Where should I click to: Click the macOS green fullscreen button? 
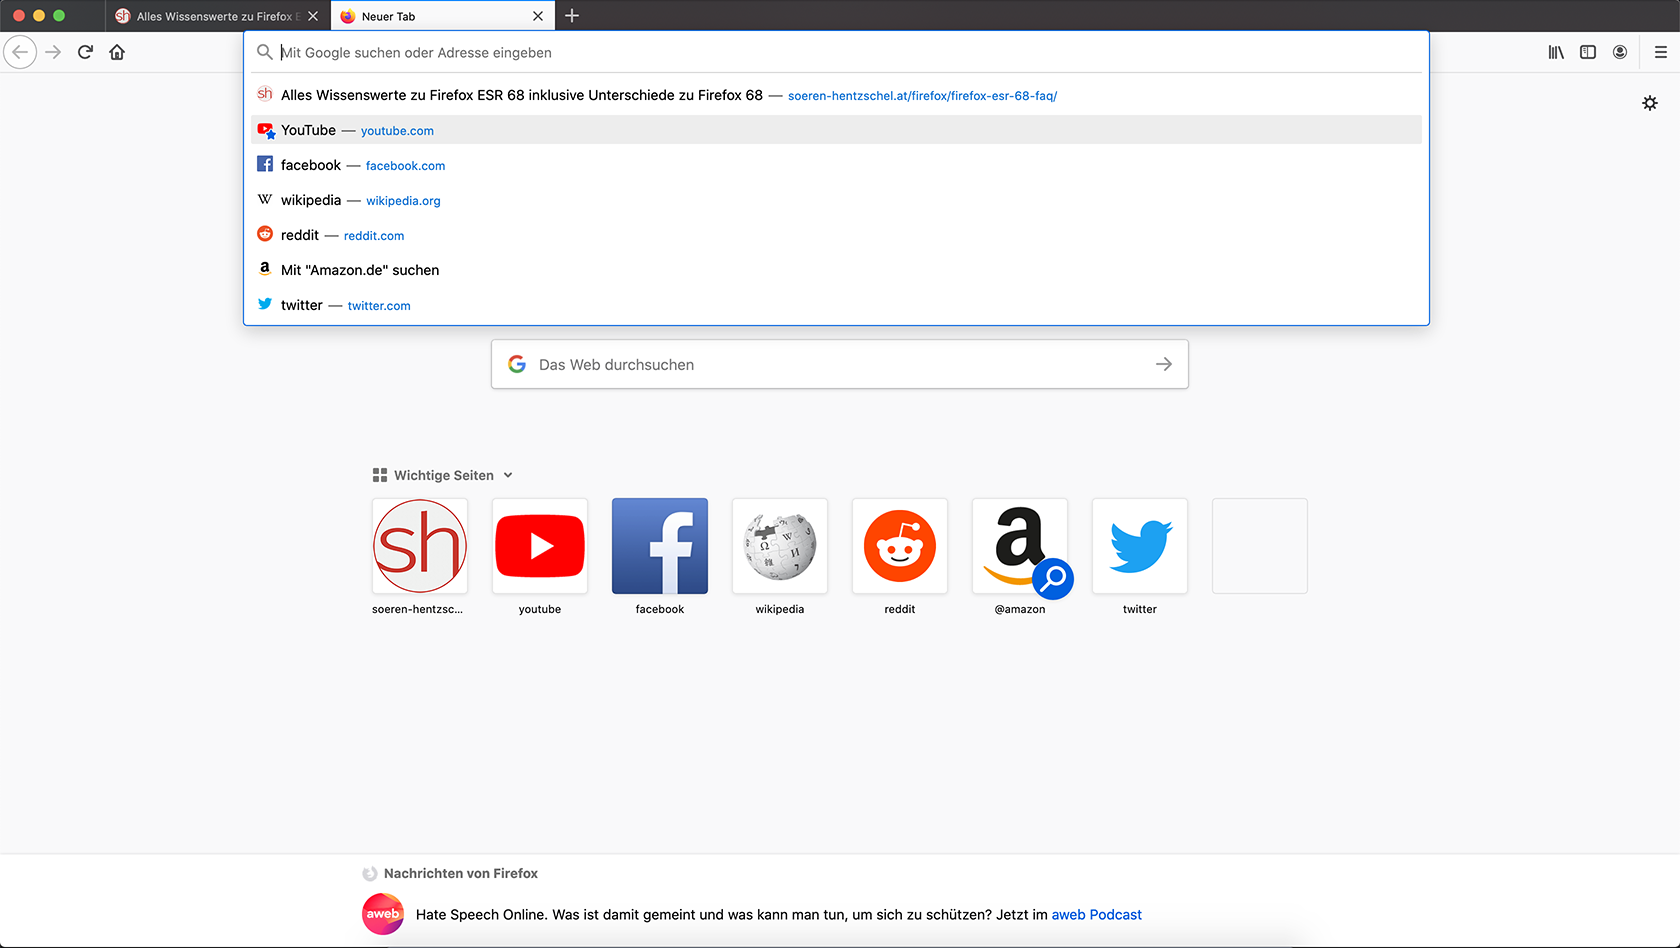pyautogui.click(x=59, y=16)
